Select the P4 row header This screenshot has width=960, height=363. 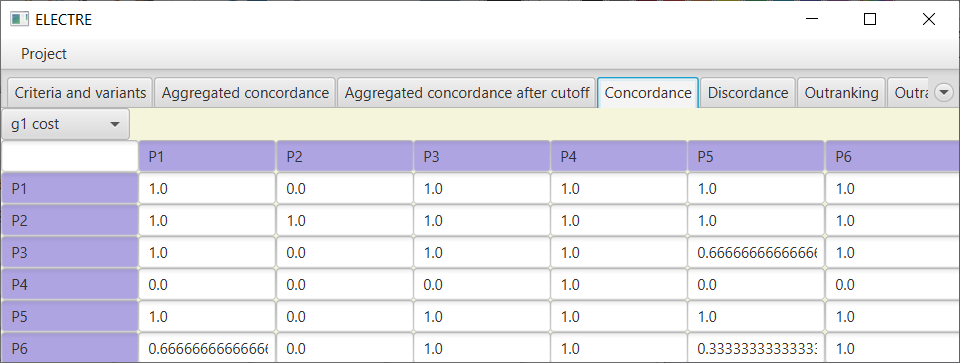click(70, 285)
